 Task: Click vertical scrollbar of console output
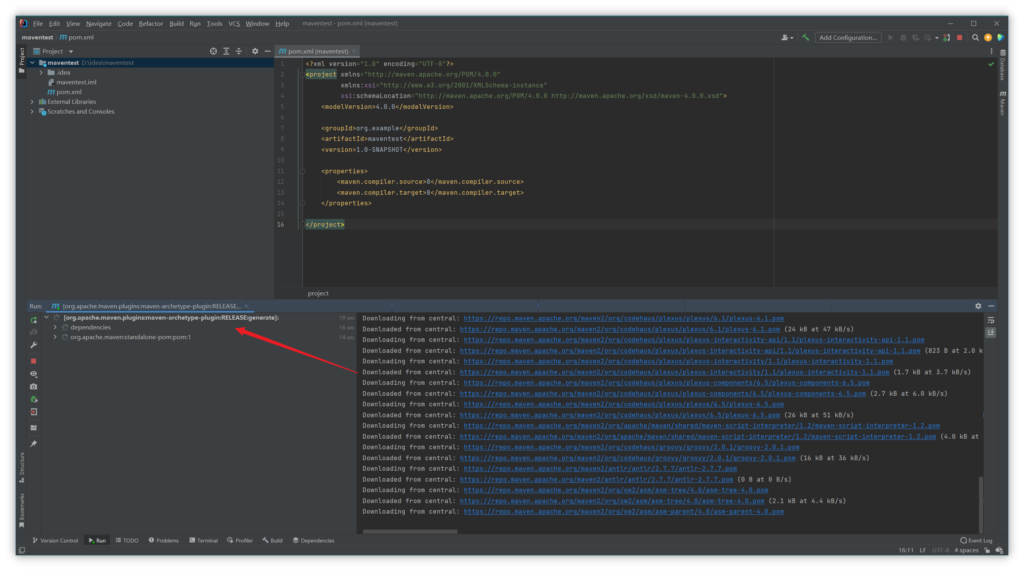(x=980, y=506)
